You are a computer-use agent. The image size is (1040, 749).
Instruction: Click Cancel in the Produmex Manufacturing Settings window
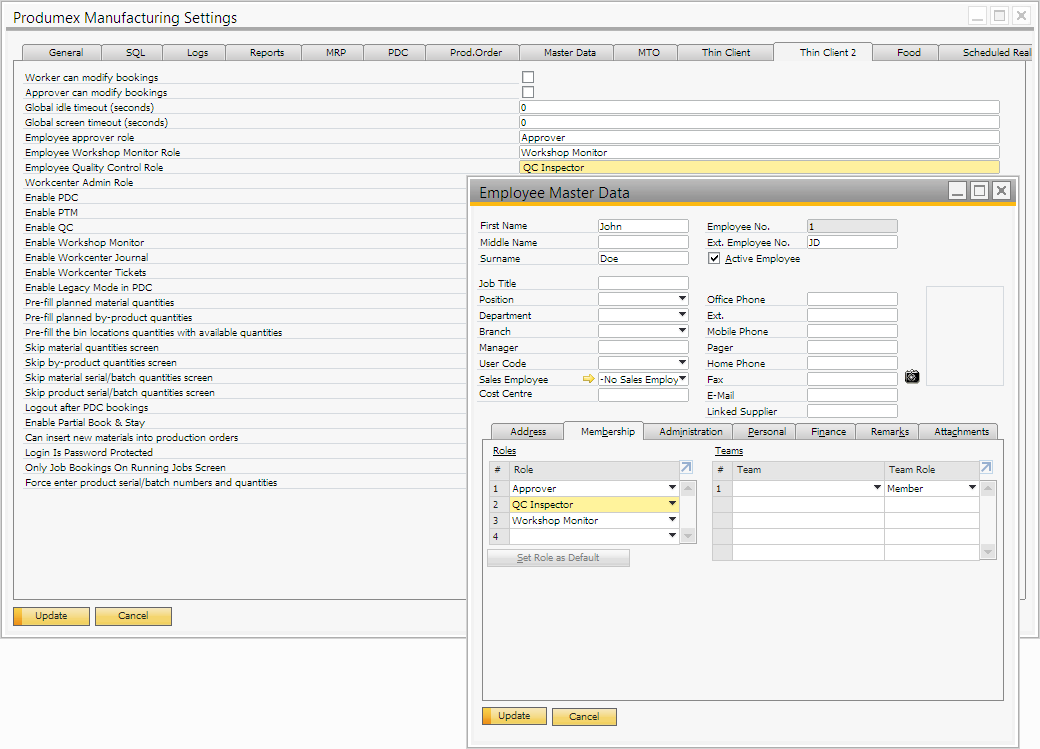click(133, 616)
